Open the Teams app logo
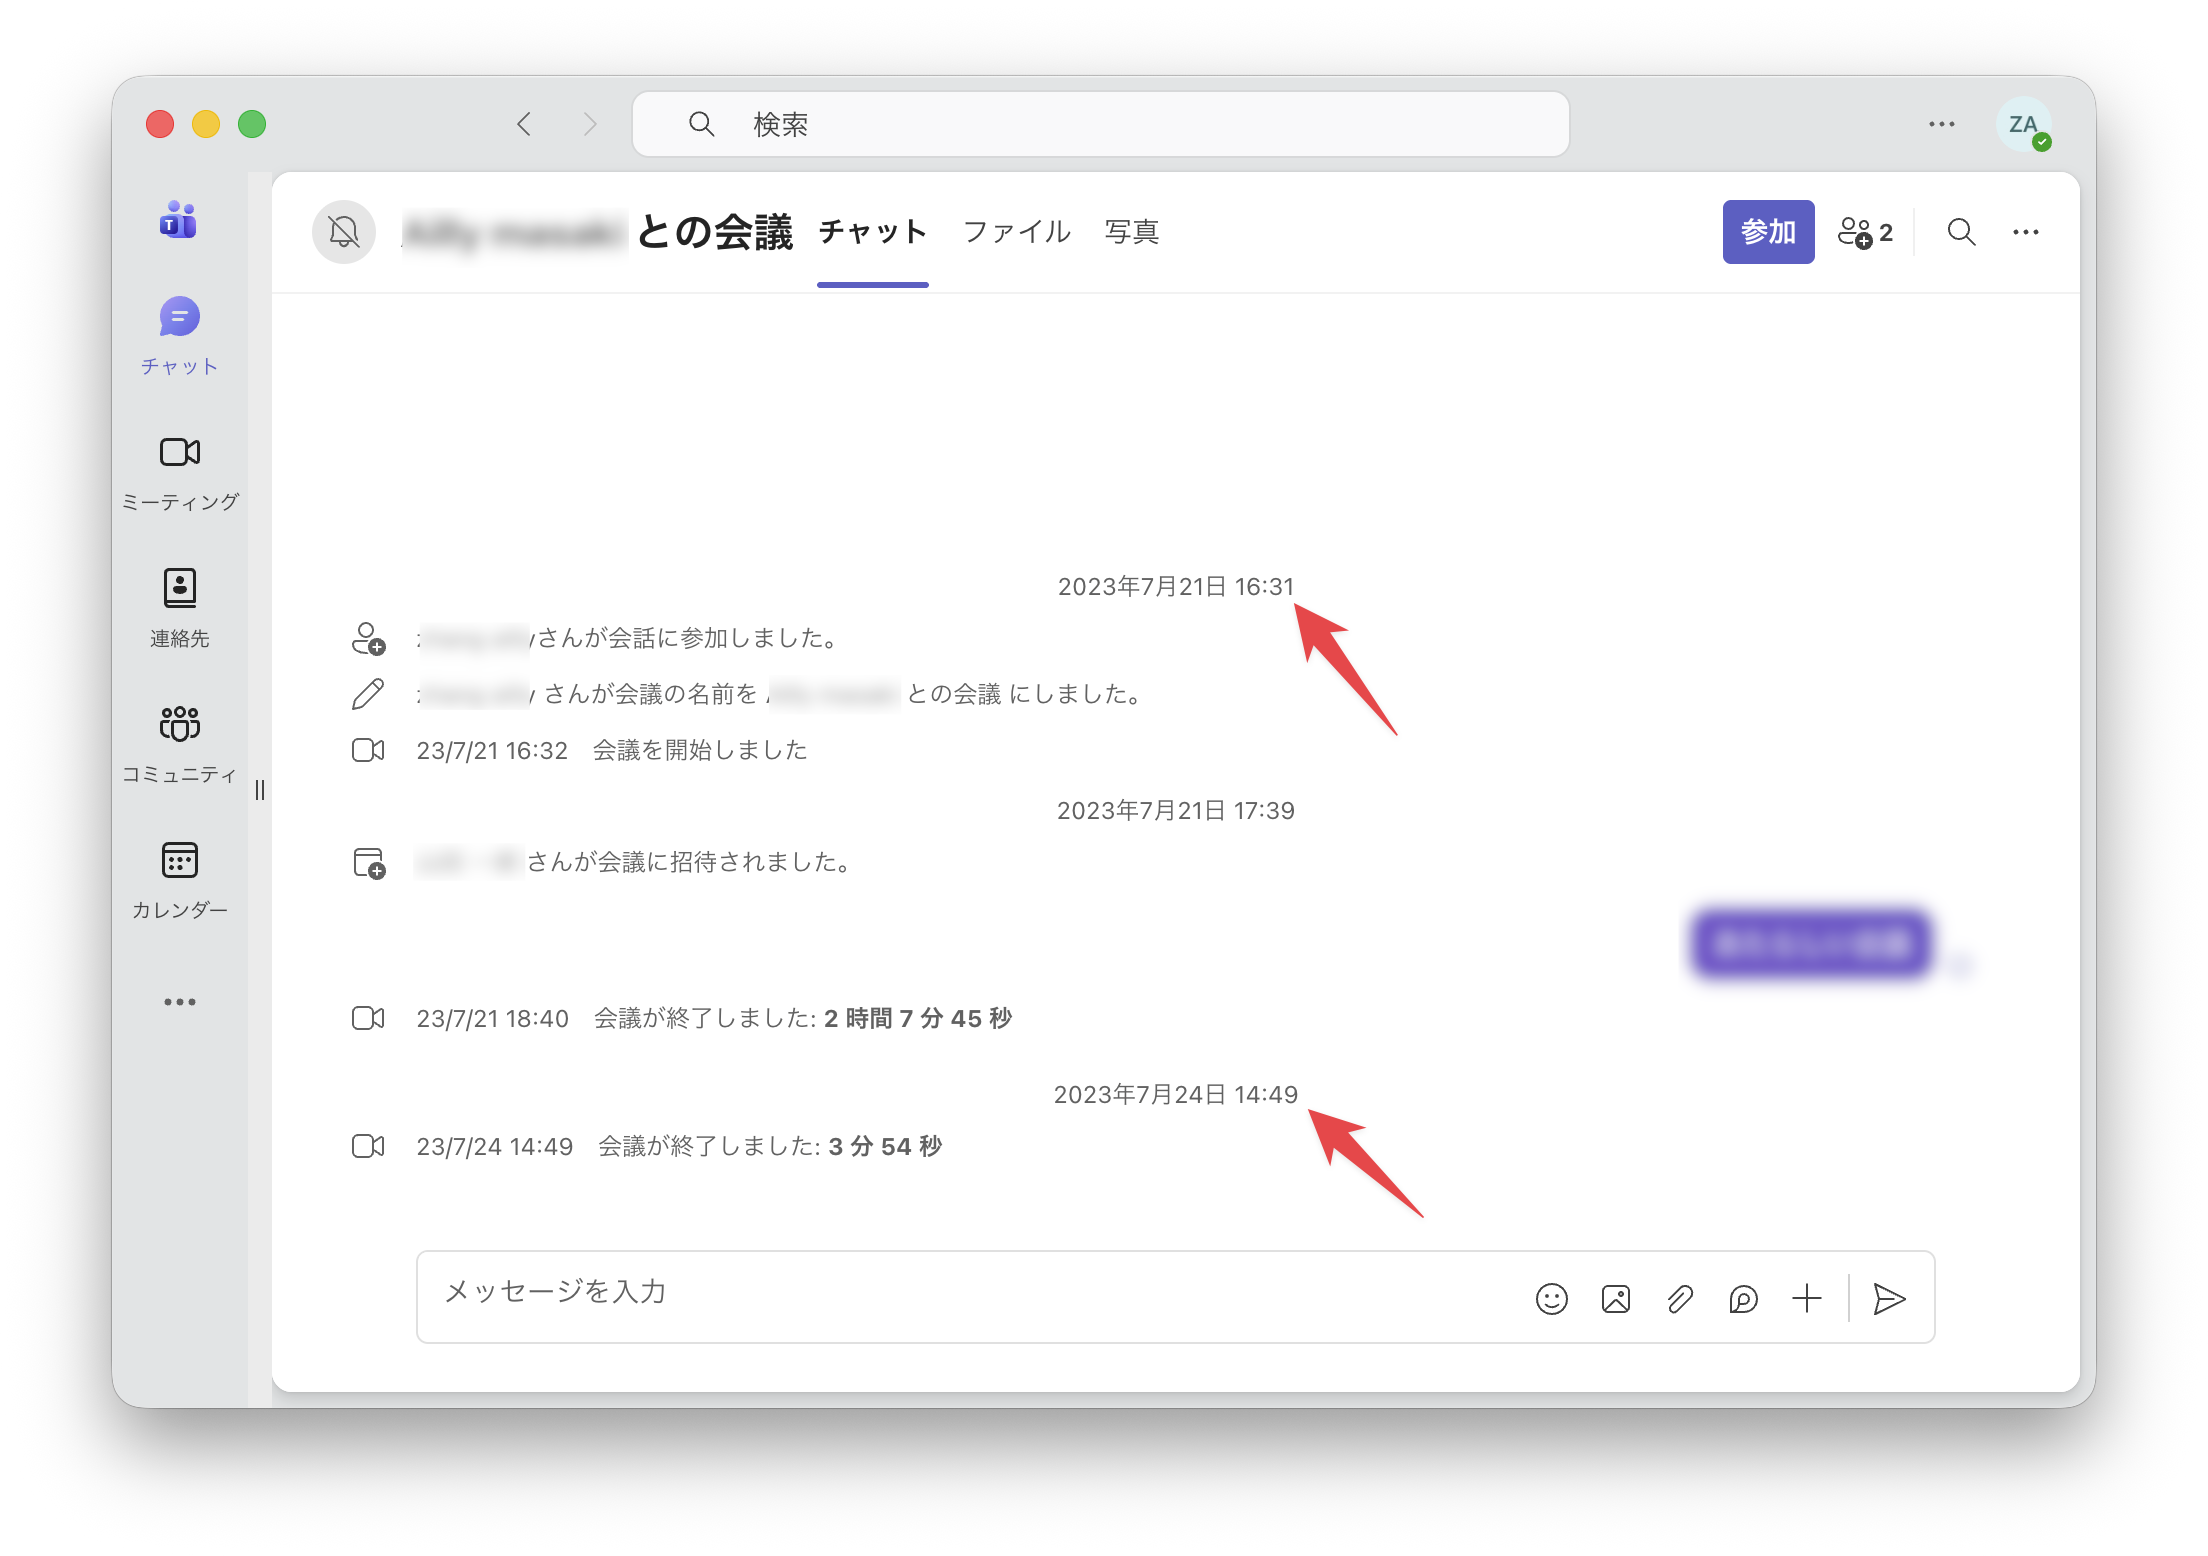This screenshot has width=2208, height=1556. (179, 220)
